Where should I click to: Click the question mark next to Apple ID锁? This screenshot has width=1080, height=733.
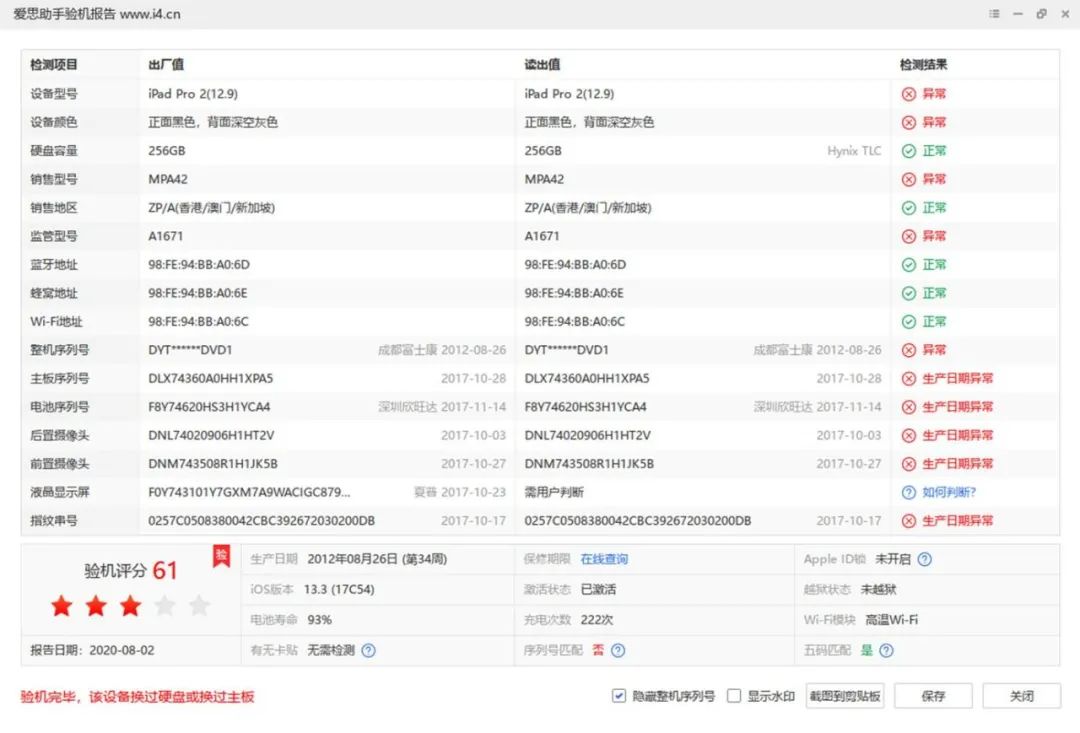point(924,560)
